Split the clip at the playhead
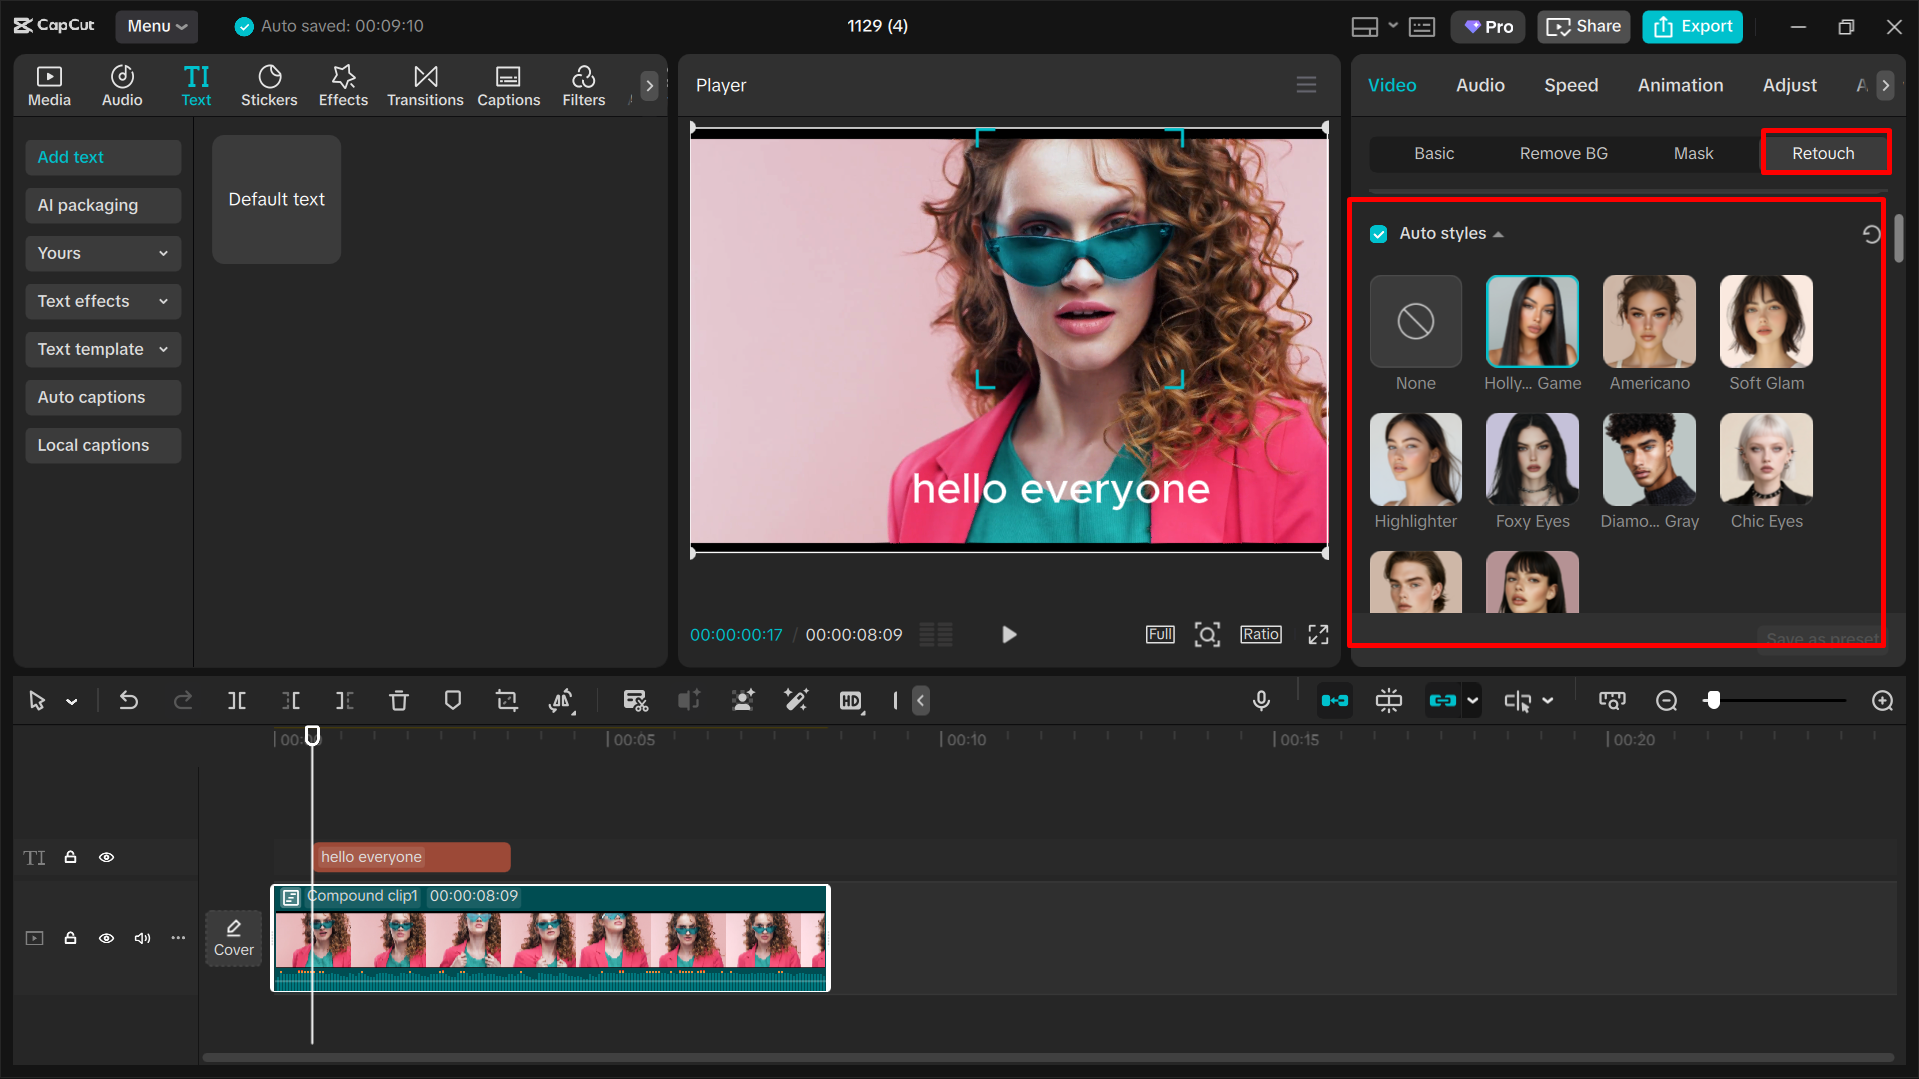Viewport: 1919px width, 1079px height. click(x=237, y=700)
